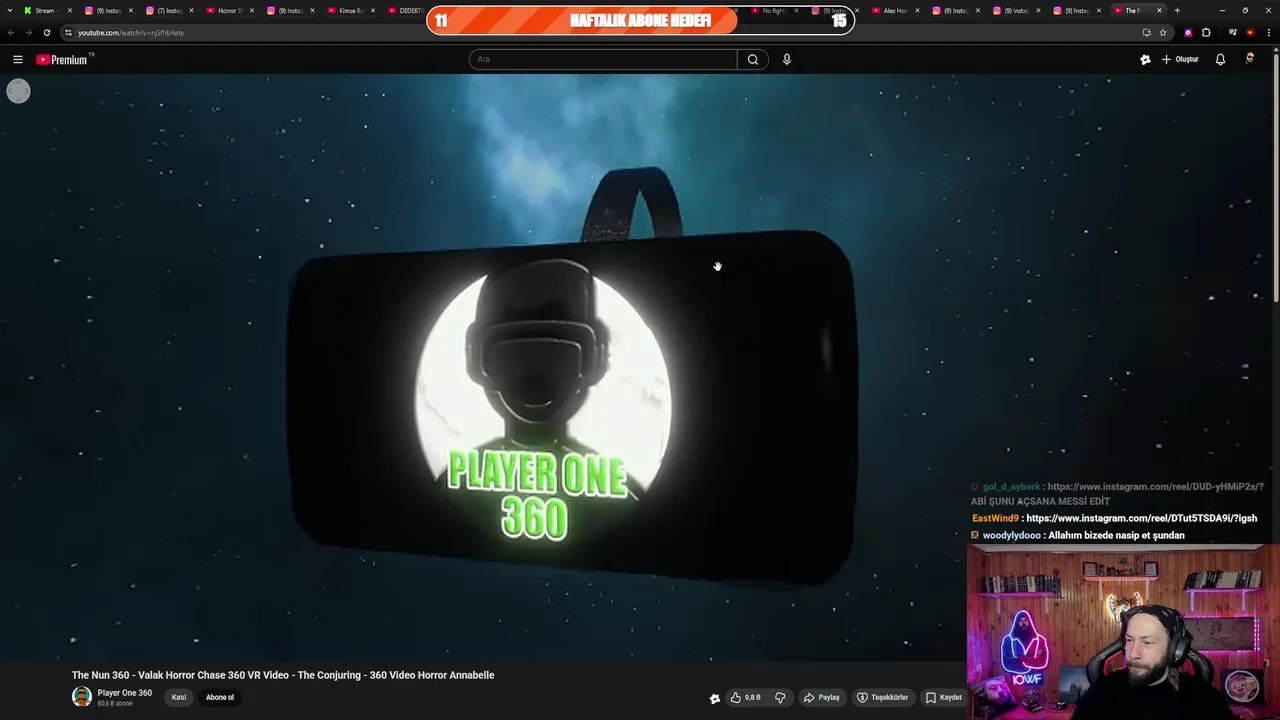Click the 80,6 B abone subscriber count
The height and width of the screenshot is (720, 1280).
(x=115, y=704)
